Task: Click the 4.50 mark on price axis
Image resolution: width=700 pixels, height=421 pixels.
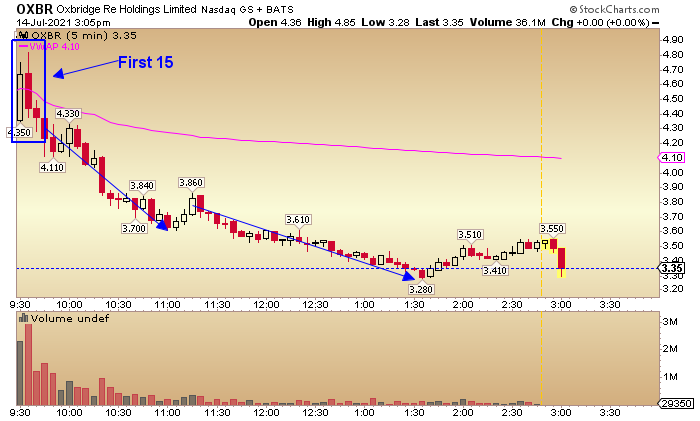Action: pos(673,99)
